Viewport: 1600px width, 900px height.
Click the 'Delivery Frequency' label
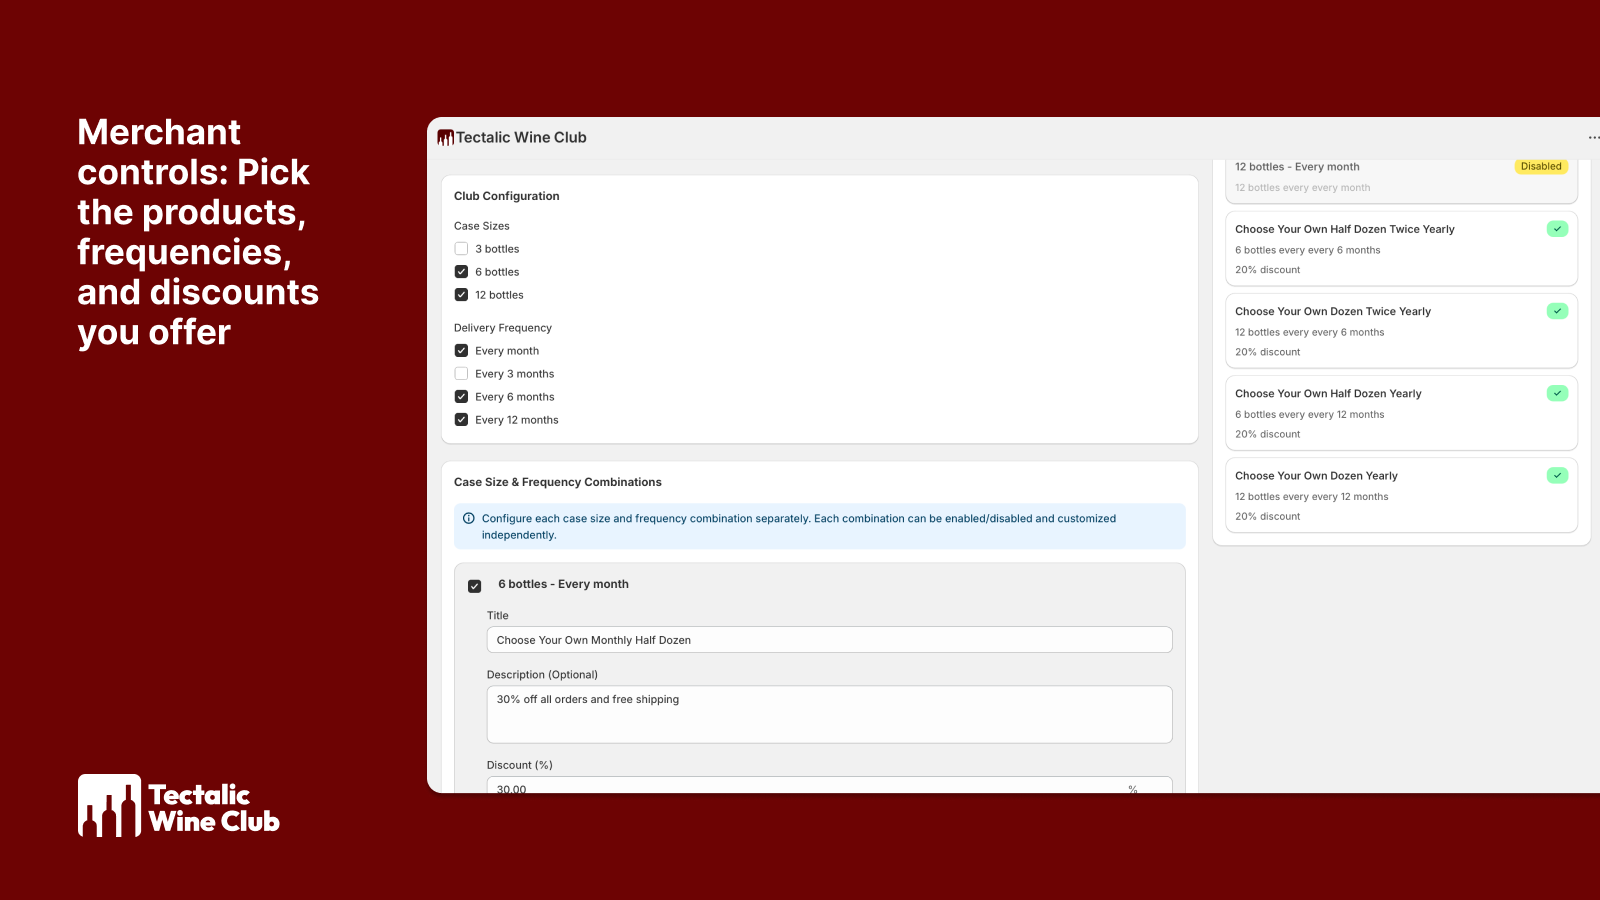503,328
